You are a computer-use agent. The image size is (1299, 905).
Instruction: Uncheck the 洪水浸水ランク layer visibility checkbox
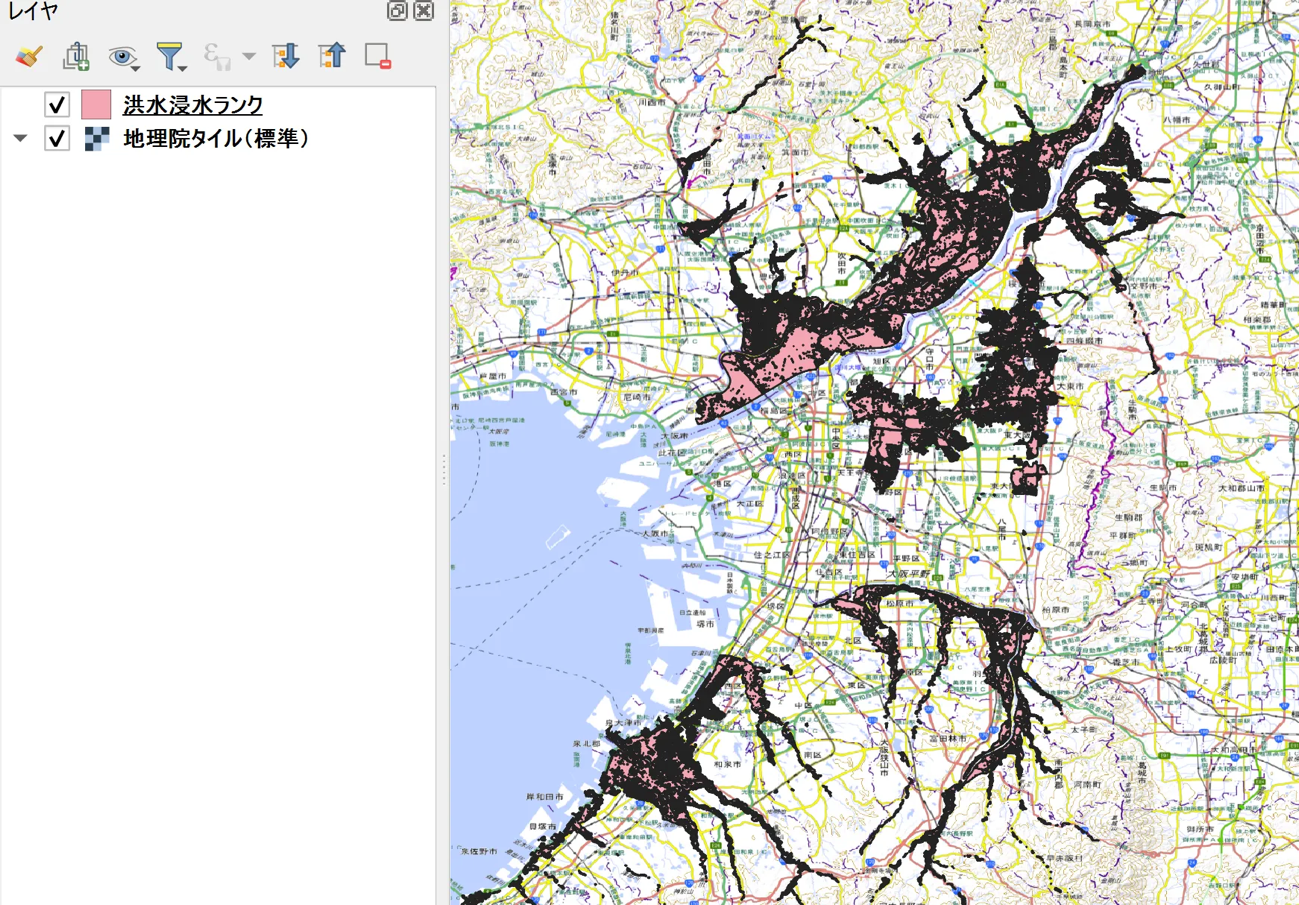pyautogui.click(x=57, y=105)
